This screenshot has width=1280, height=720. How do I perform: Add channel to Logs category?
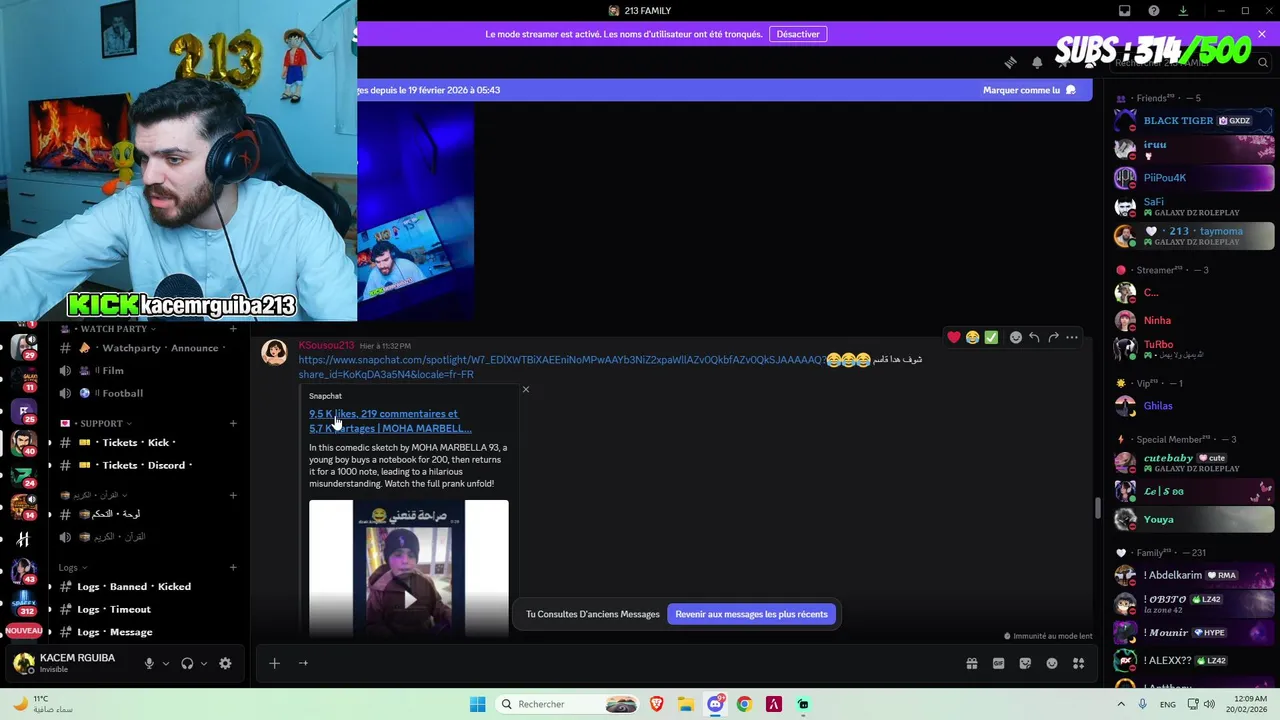233,567
